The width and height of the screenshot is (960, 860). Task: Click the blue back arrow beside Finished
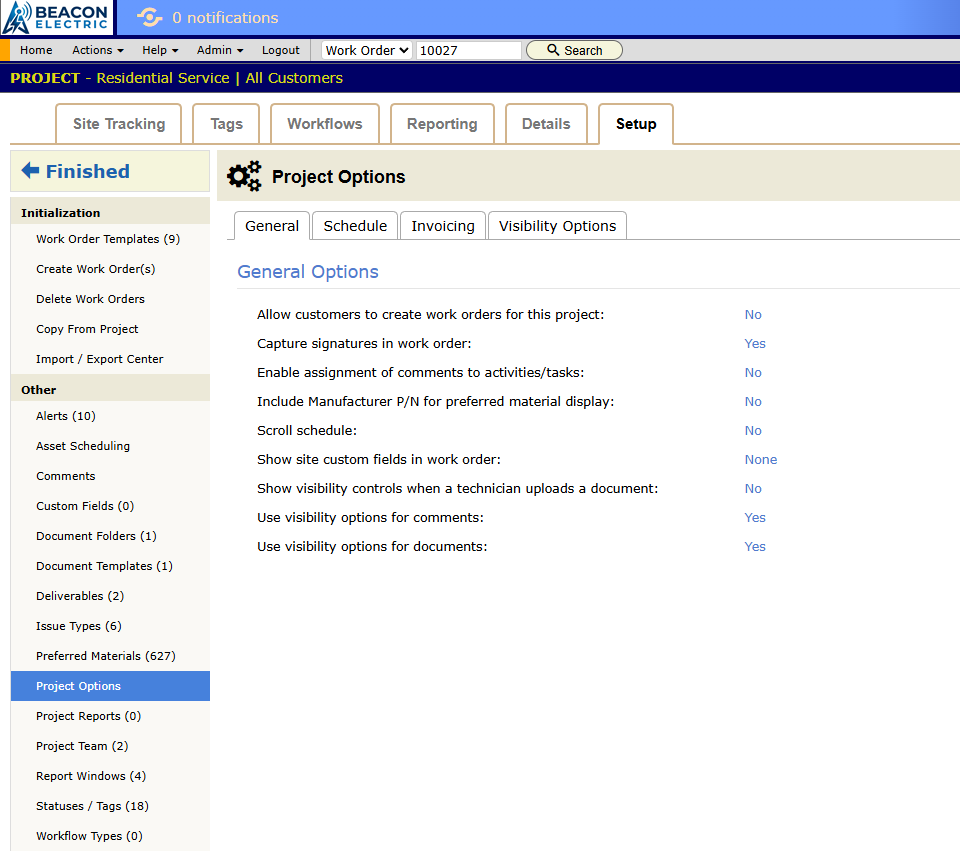pyautogui.click(x=30, y=171)
